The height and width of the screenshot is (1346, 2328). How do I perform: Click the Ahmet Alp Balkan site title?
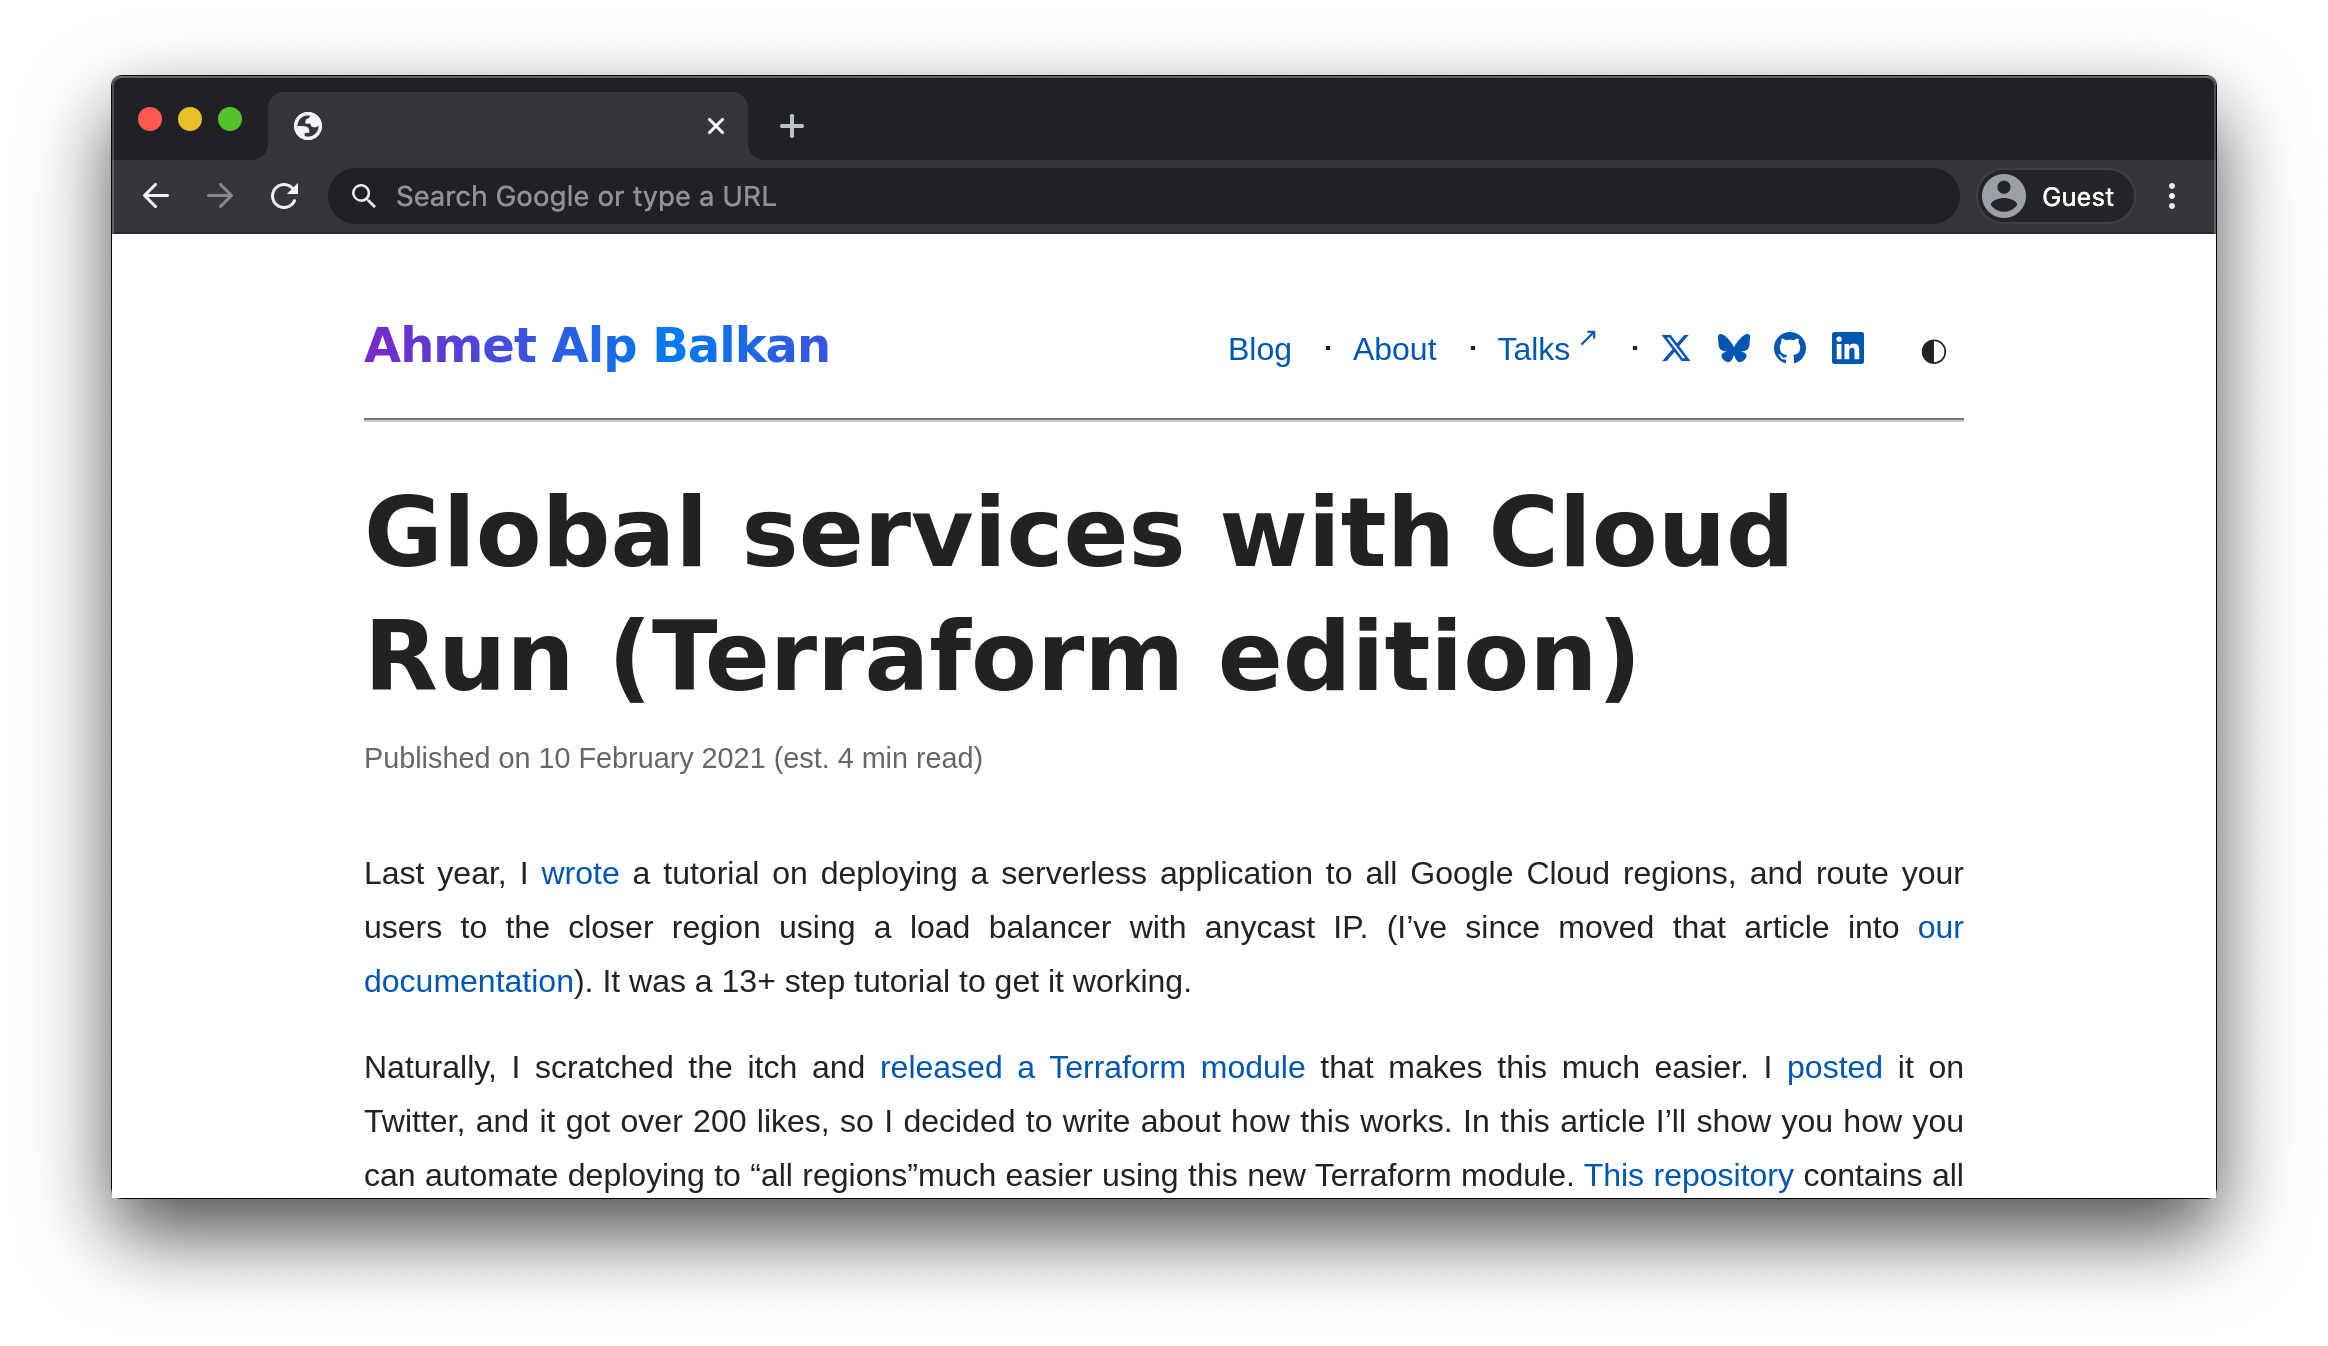(x=597, y=346)
